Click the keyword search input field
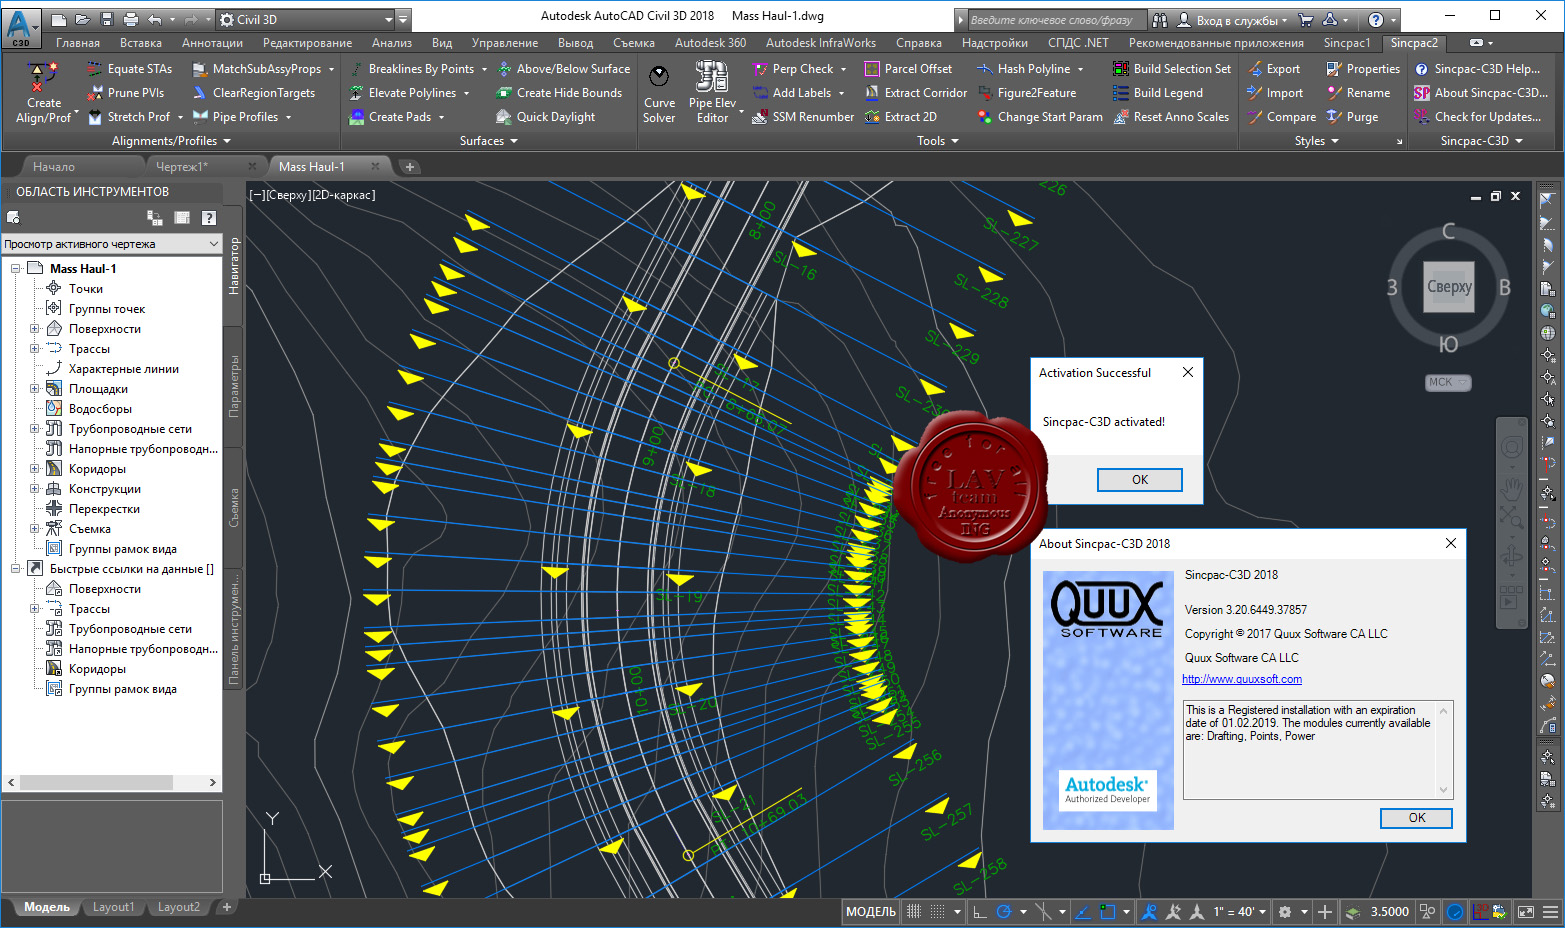This screenshot has height=928, width=1565. [1057, 20]
